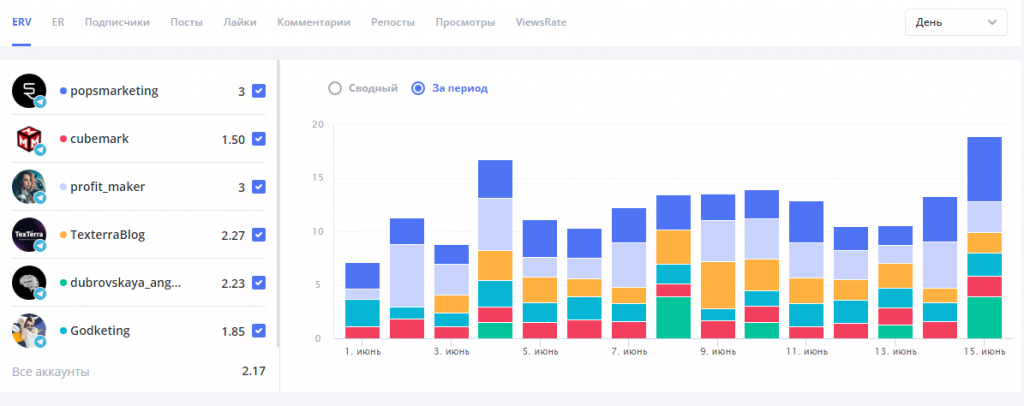Image resolution: width=1024 pixels, height=406 pixels.
Task: Open the День period dropdown
Action: coord(954,22)
